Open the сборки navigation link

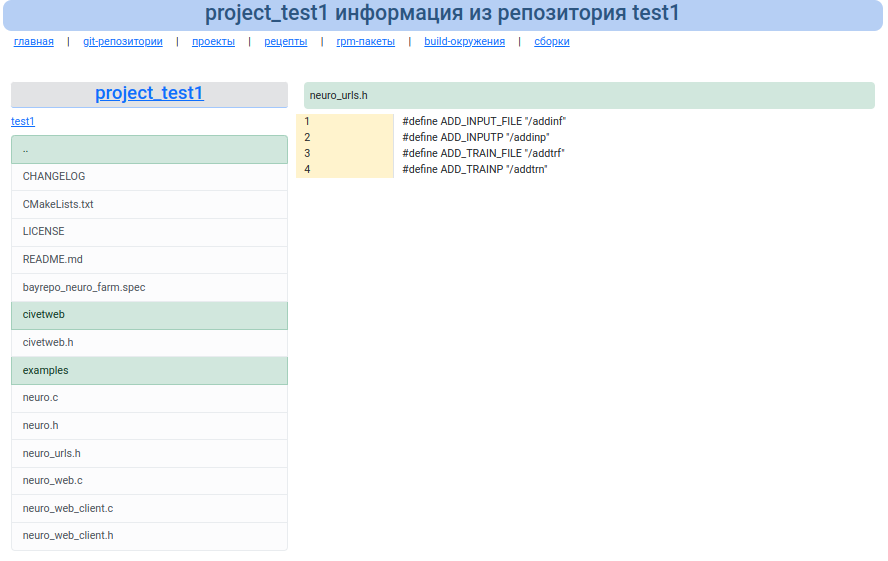552,42
